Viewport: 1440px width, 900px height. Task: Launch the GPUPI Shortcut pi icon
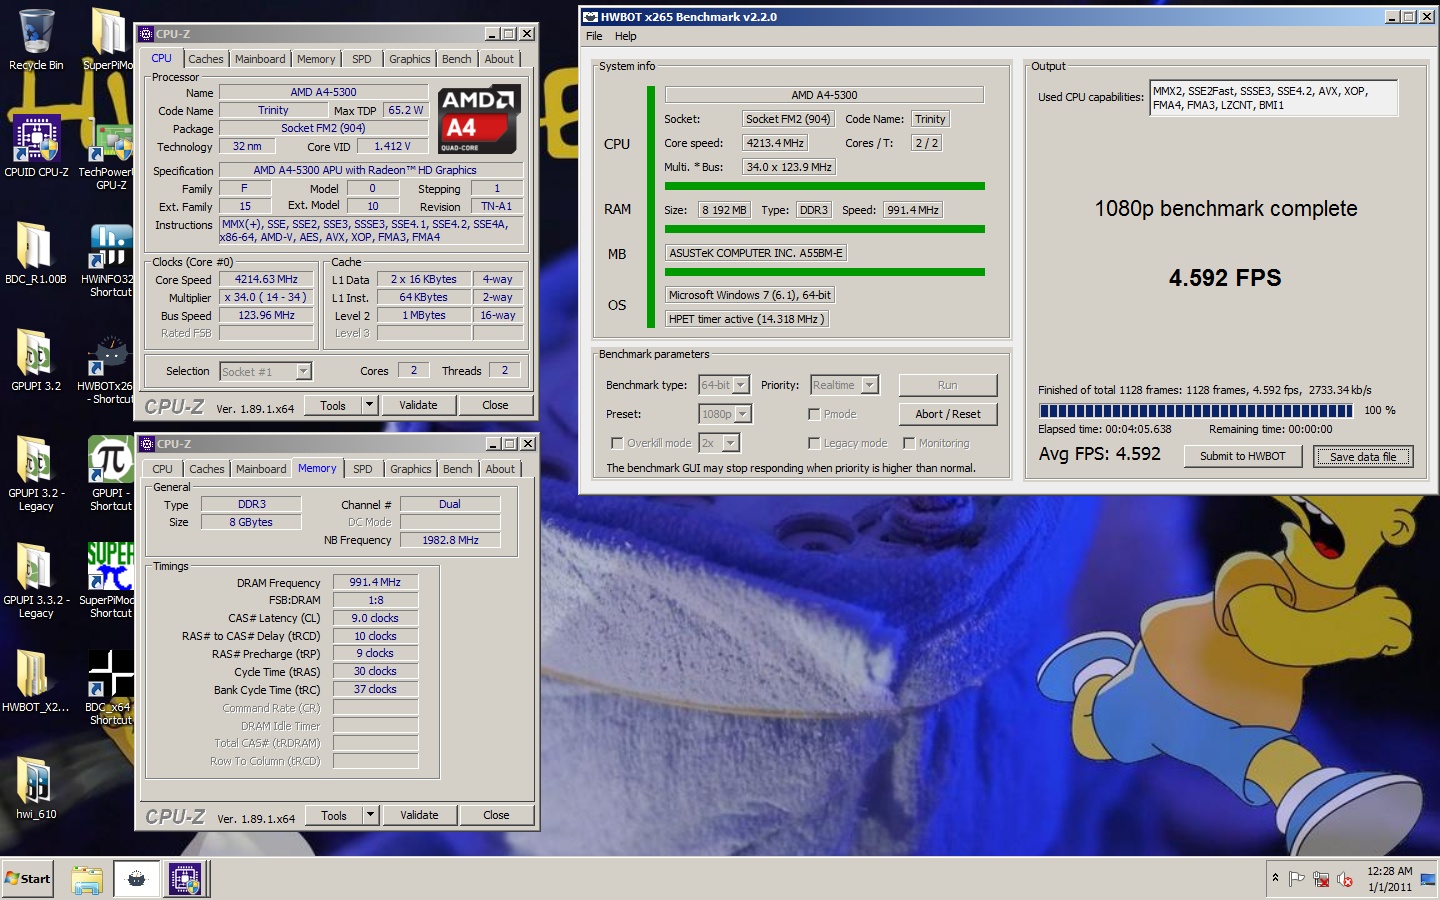110,474
